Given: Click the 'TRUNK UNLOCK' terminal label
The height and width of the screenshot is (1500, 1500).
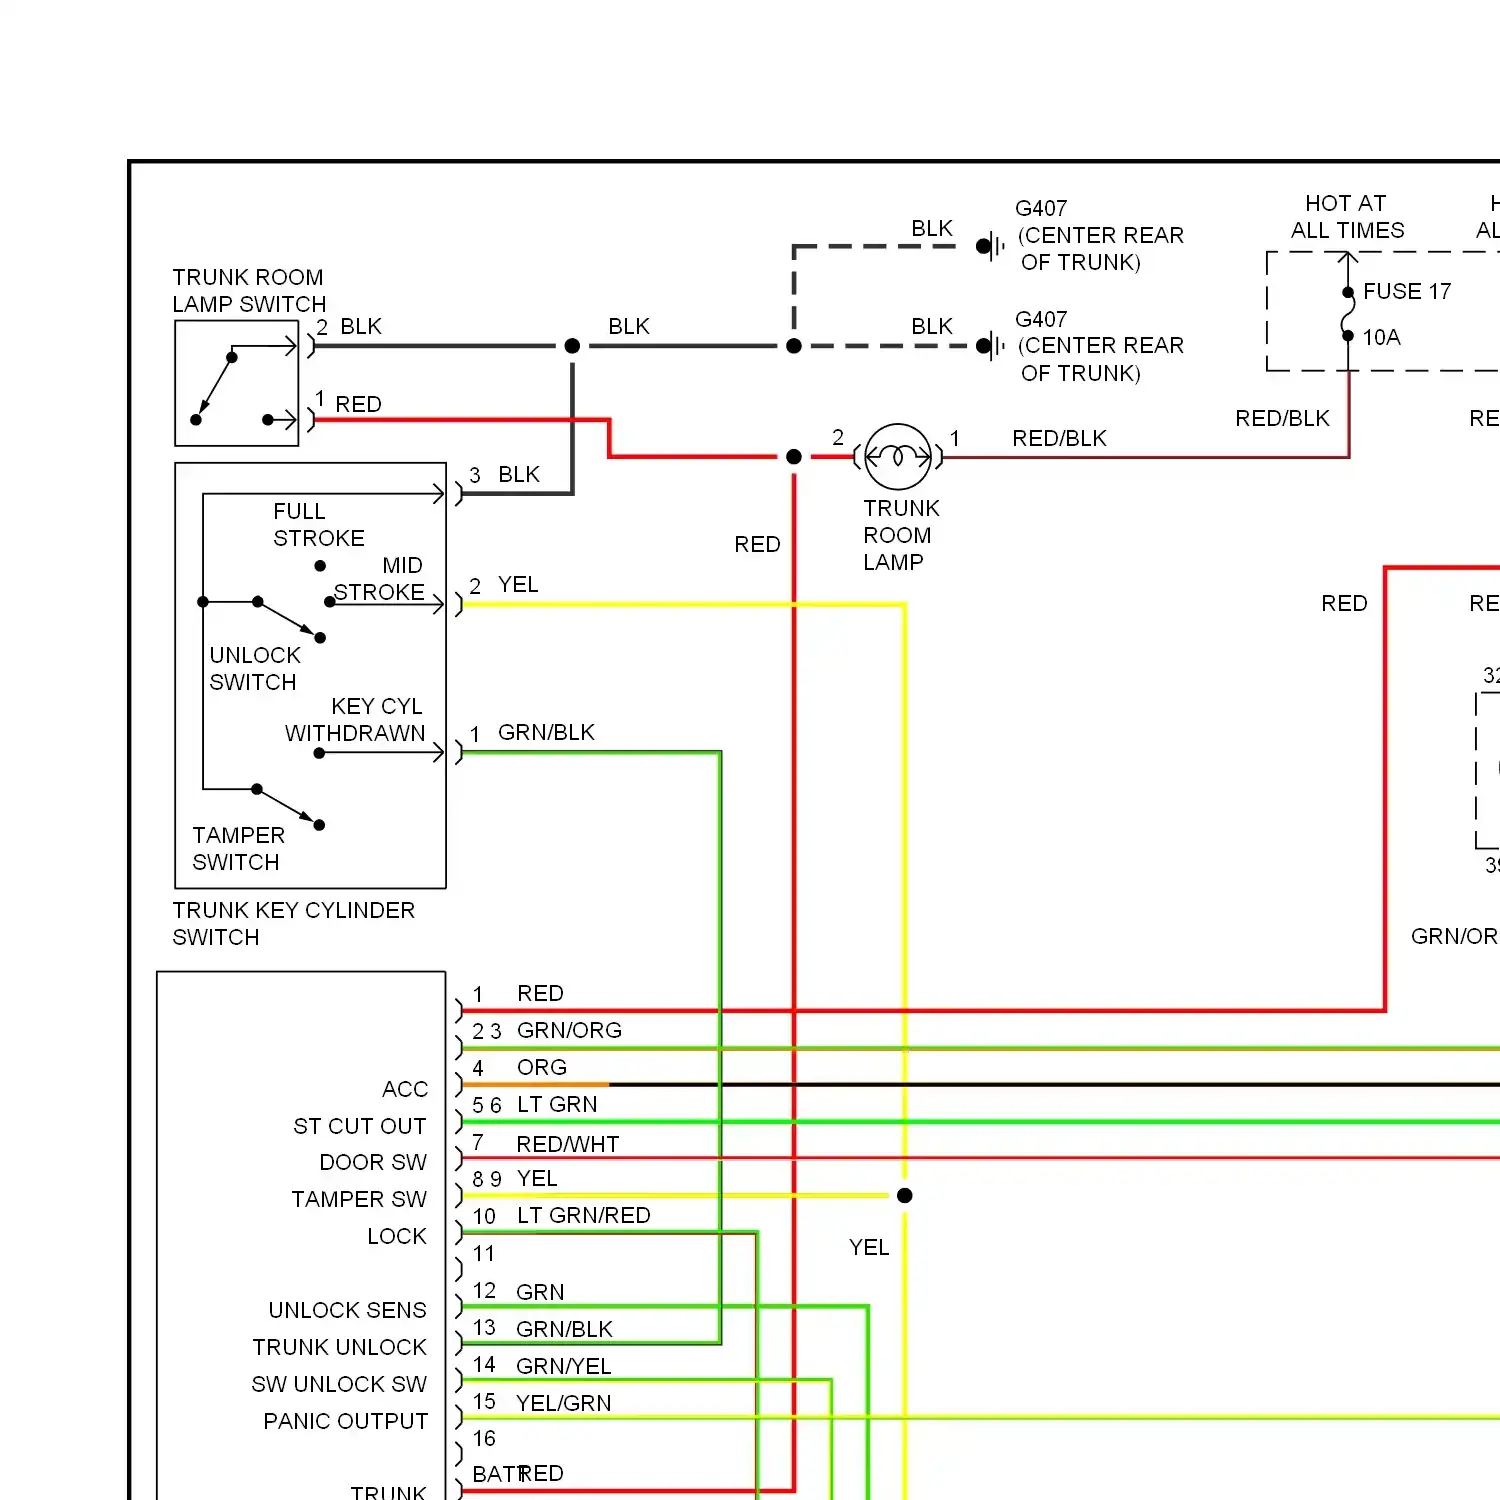Looking at the screenshot, I should click(339, 1348).
